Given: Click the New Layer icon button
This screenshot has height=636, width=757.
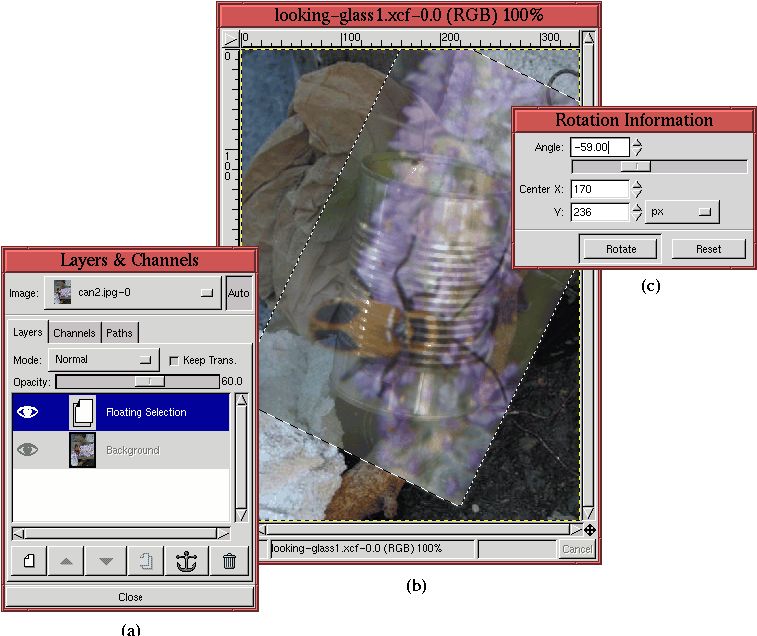Looking at the screenshot, I should tap(30, 561).
